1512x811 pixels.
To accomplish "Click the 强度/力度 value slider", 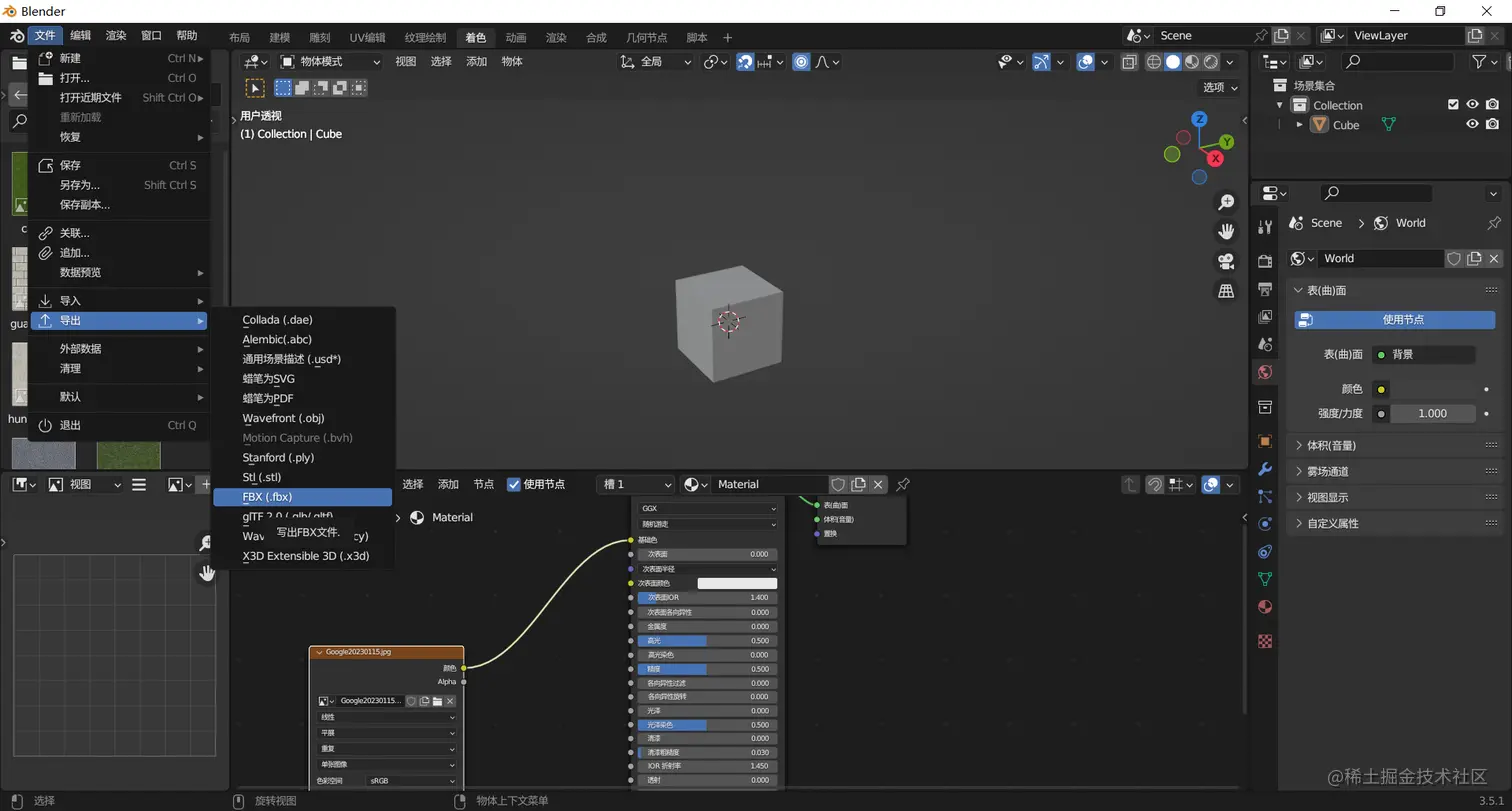I will (1432, 414).
